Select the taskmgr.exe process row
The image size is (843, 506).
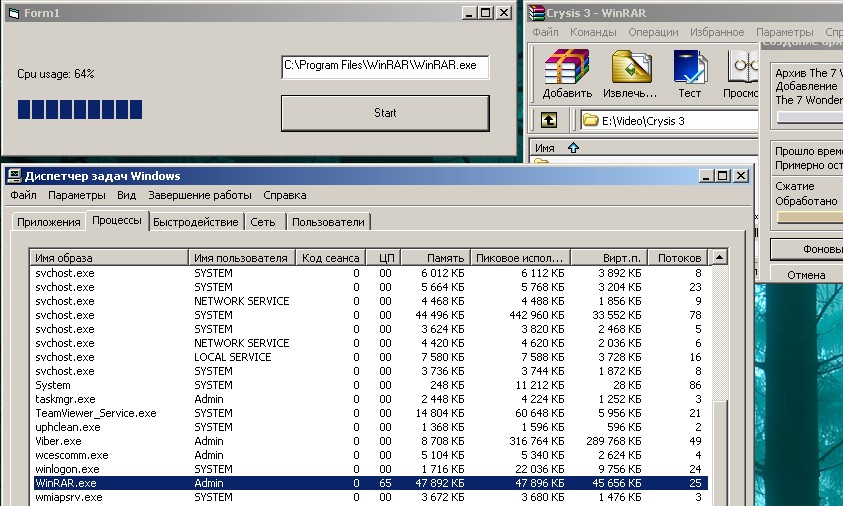[370, 399]
